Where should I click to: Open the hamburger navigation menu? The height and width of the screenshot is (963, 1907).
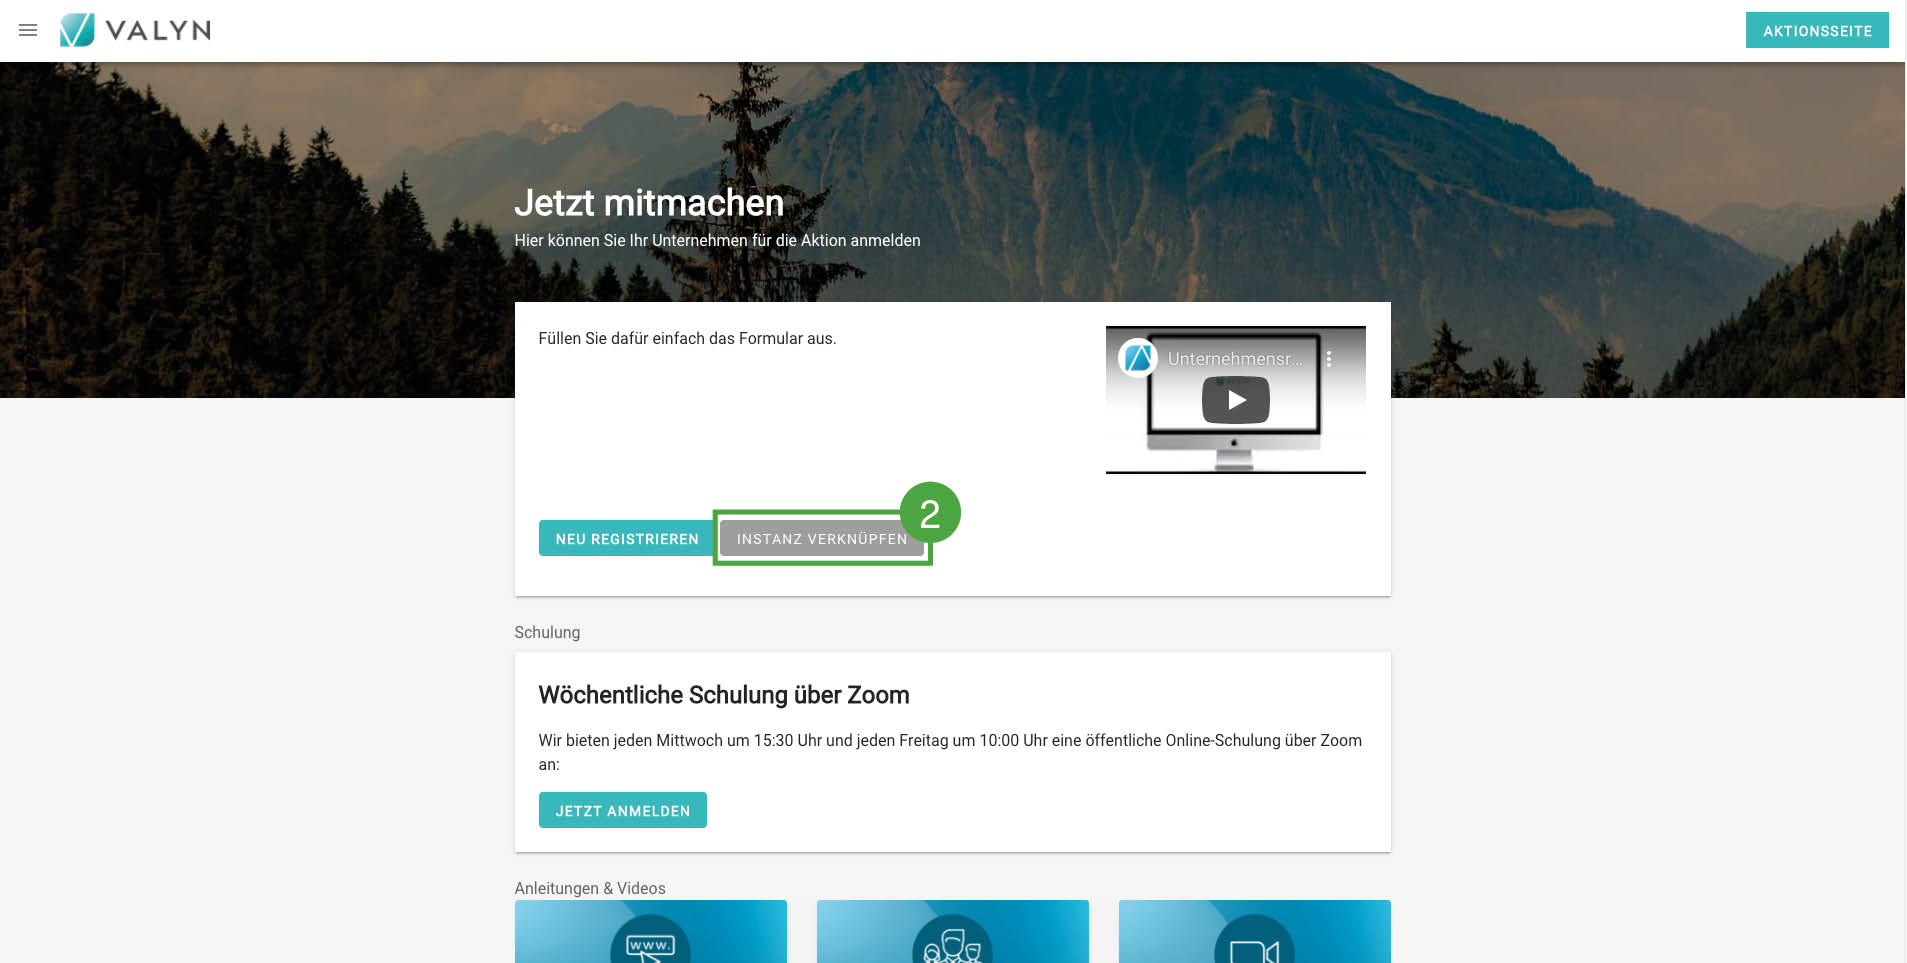pyautogui.click(x=28, y=30)
